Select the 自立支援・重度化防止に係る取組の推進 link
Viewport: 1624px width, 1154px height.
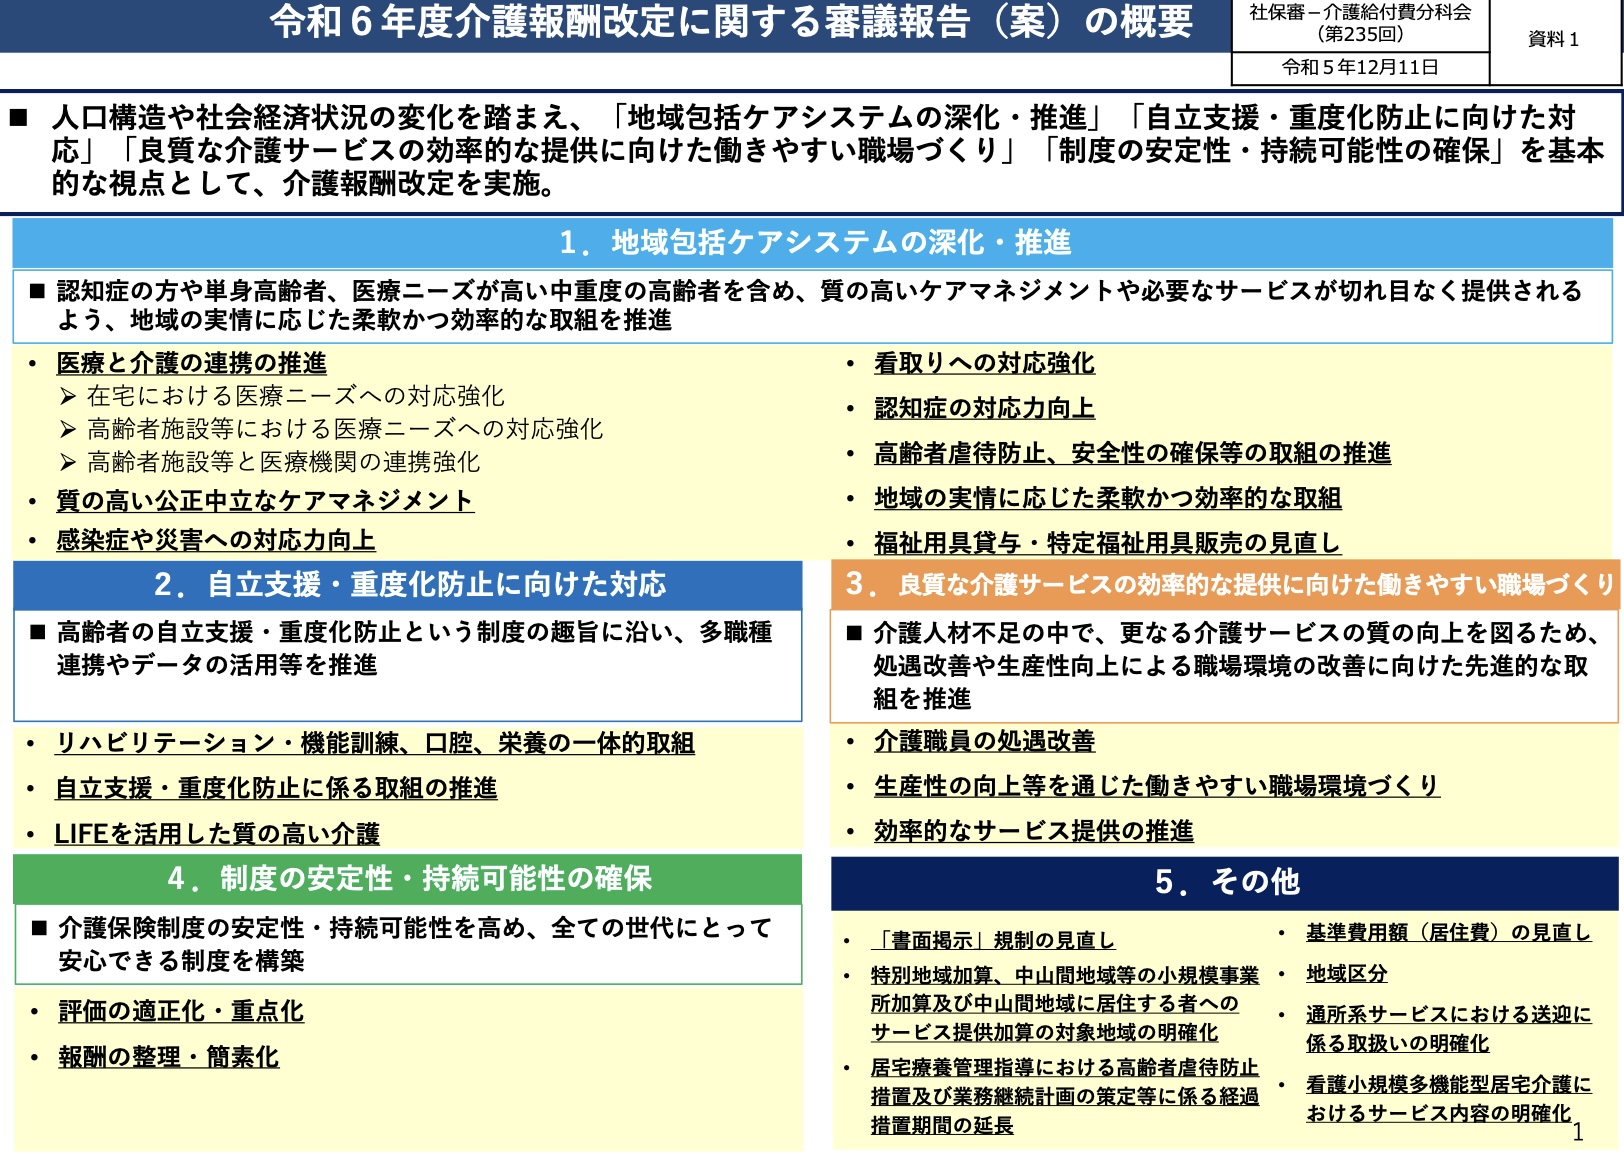(276, 788)
